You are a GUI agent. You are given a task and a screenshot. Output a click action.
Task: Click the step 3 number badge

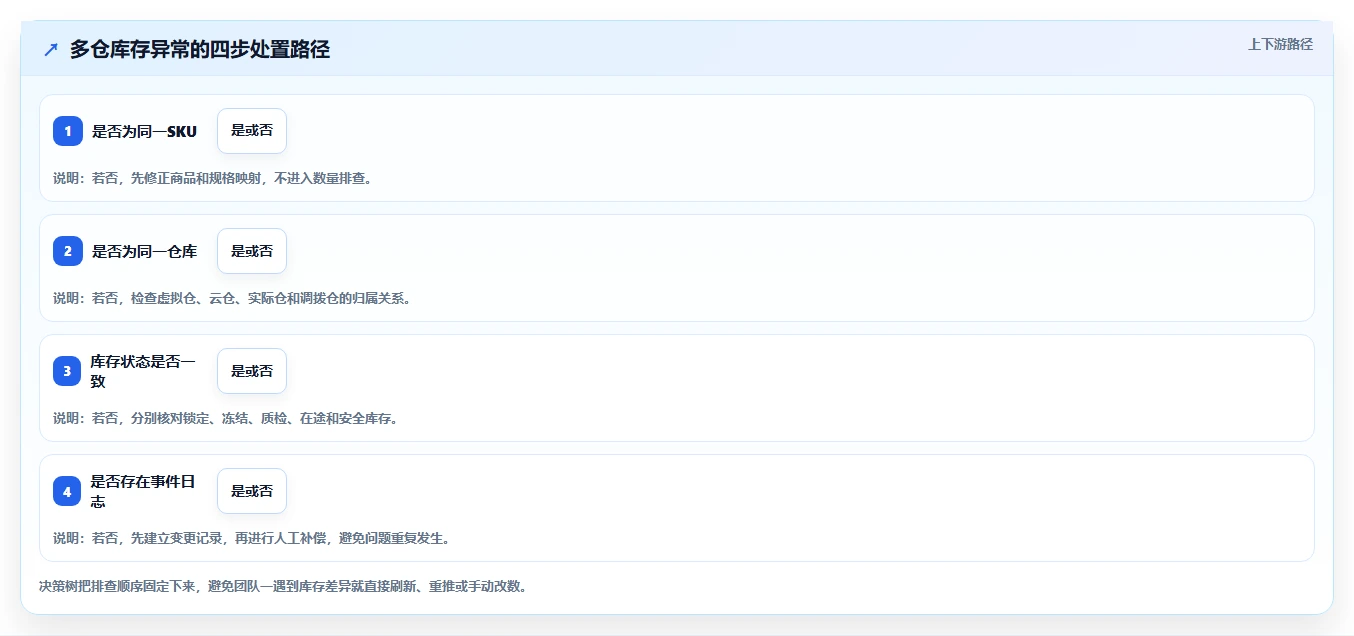pyautogui.click(x=68, y=371)
